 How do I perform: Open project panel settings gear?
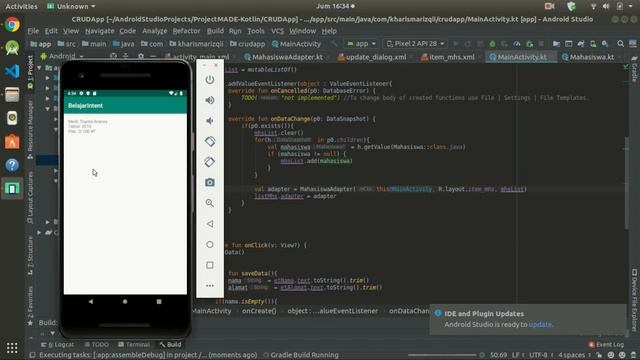click(x=141, y=56)
